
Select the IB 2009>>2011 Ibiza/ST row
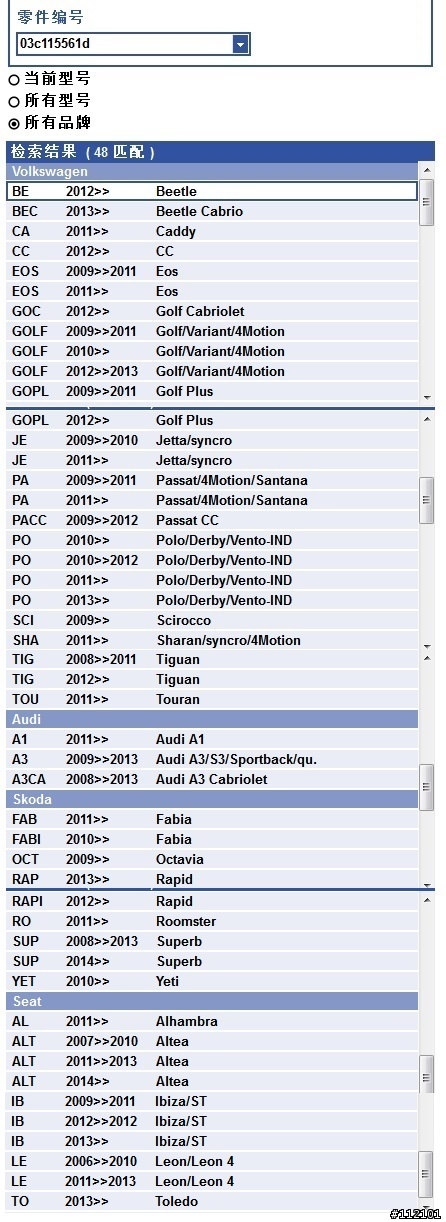212,1101
